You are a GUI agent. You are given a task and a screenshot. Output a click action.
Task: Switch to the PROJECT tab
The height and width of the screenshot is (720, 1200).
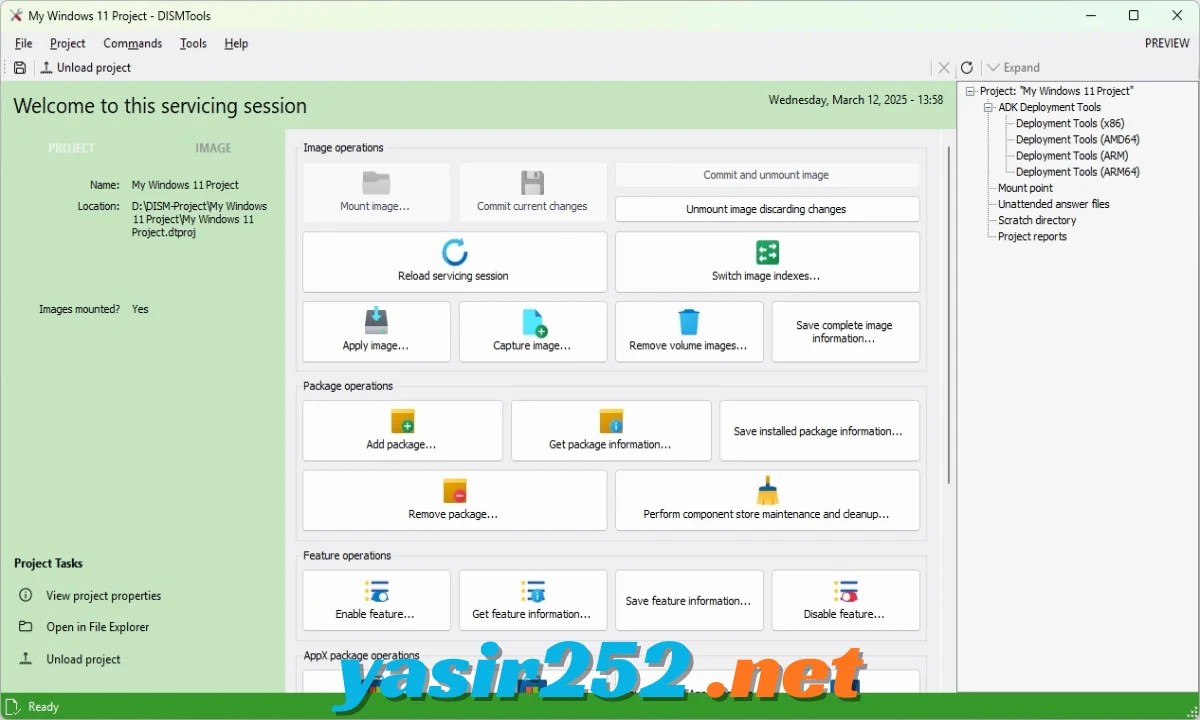pyautogui.click(x=72, y=148)
